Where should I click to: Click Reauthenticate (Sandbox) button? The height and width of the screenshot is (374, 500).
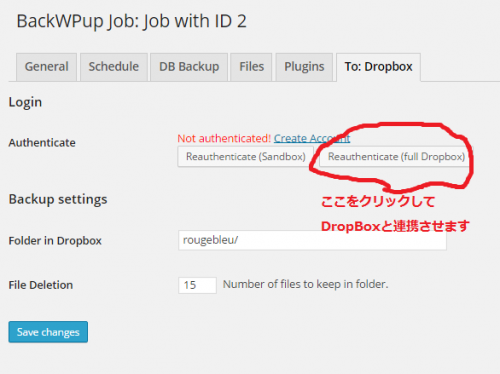tap(246, 156)
